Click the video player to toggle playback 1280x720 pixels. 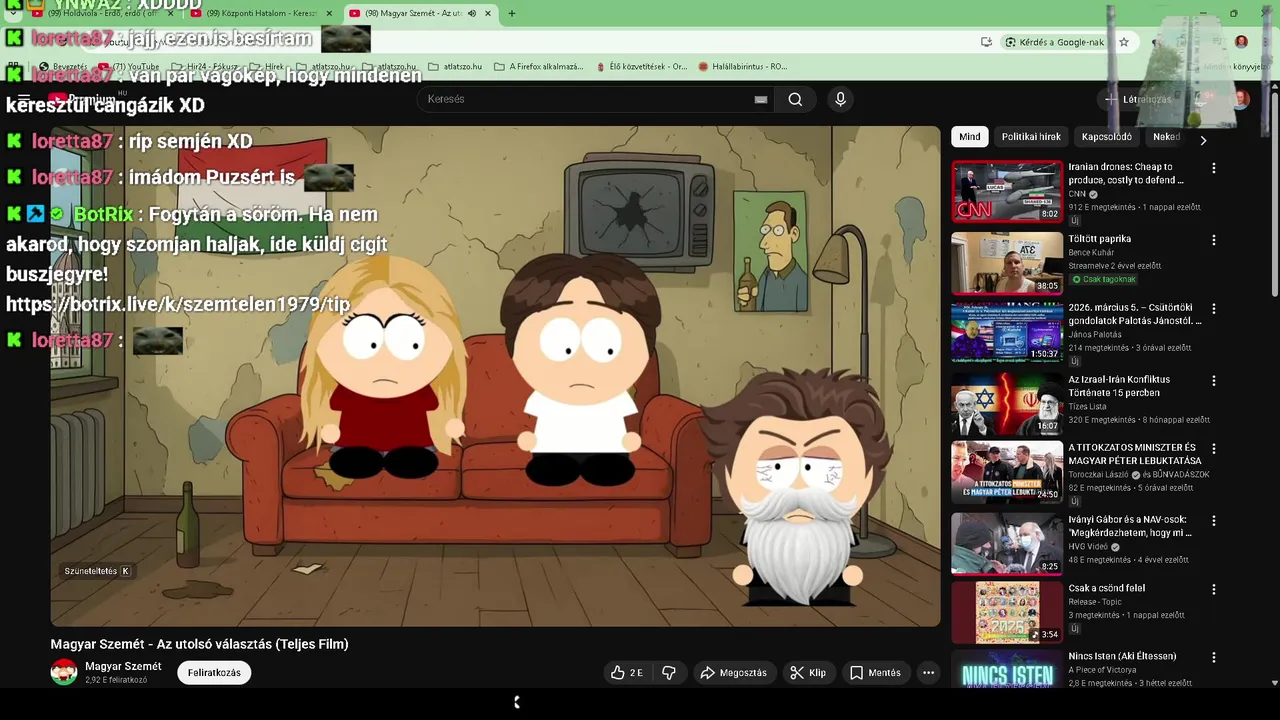coord(495,376)
